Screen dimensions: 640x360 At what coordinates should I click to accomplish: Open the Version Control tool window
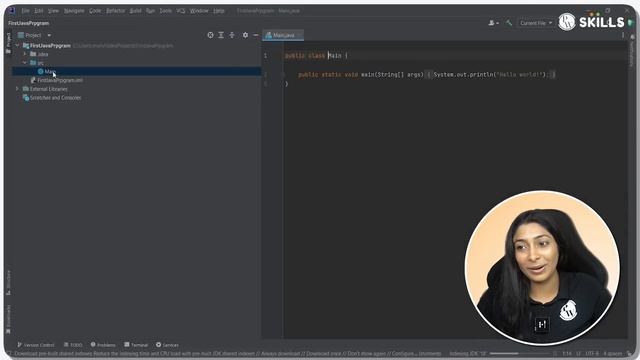click(36, 345)
